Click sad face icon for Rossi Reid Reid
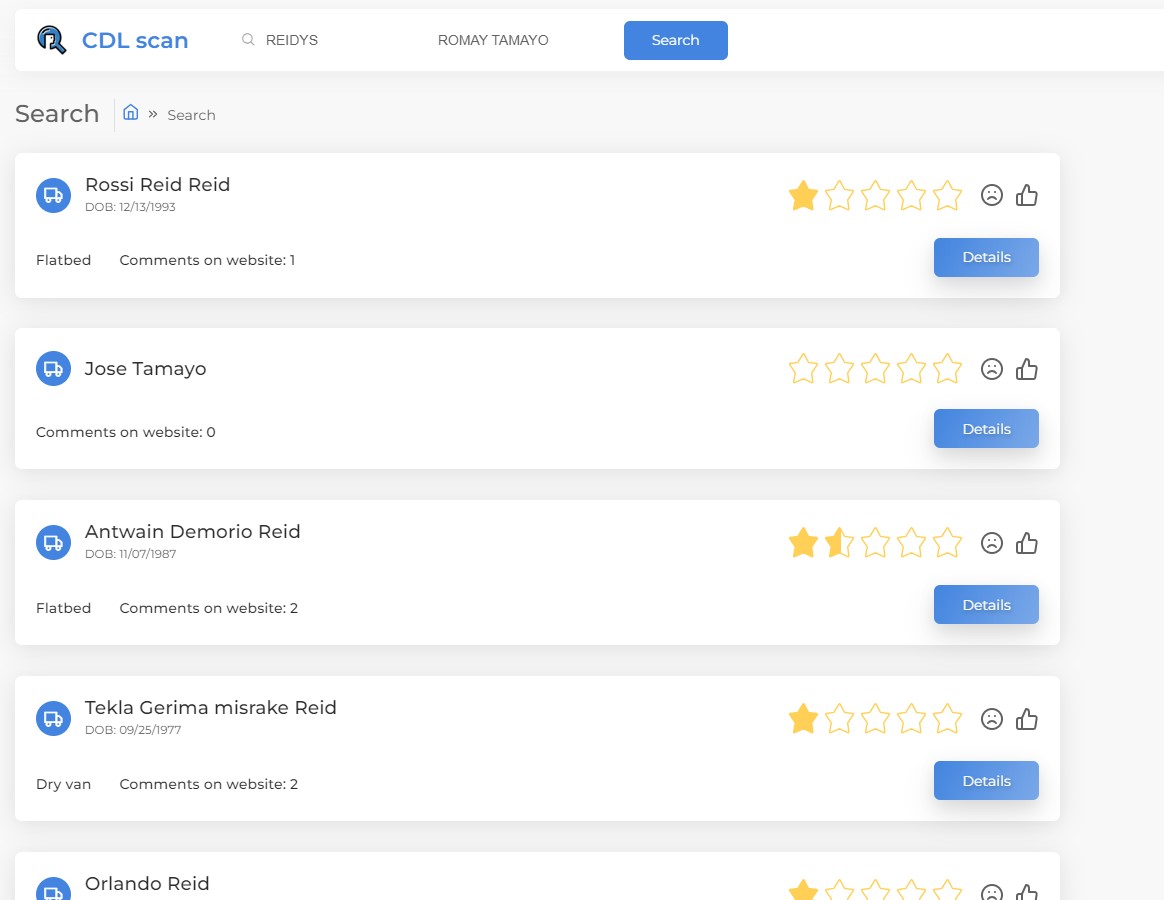This screenshot has height=900, width=1164. tap(992, 195)
